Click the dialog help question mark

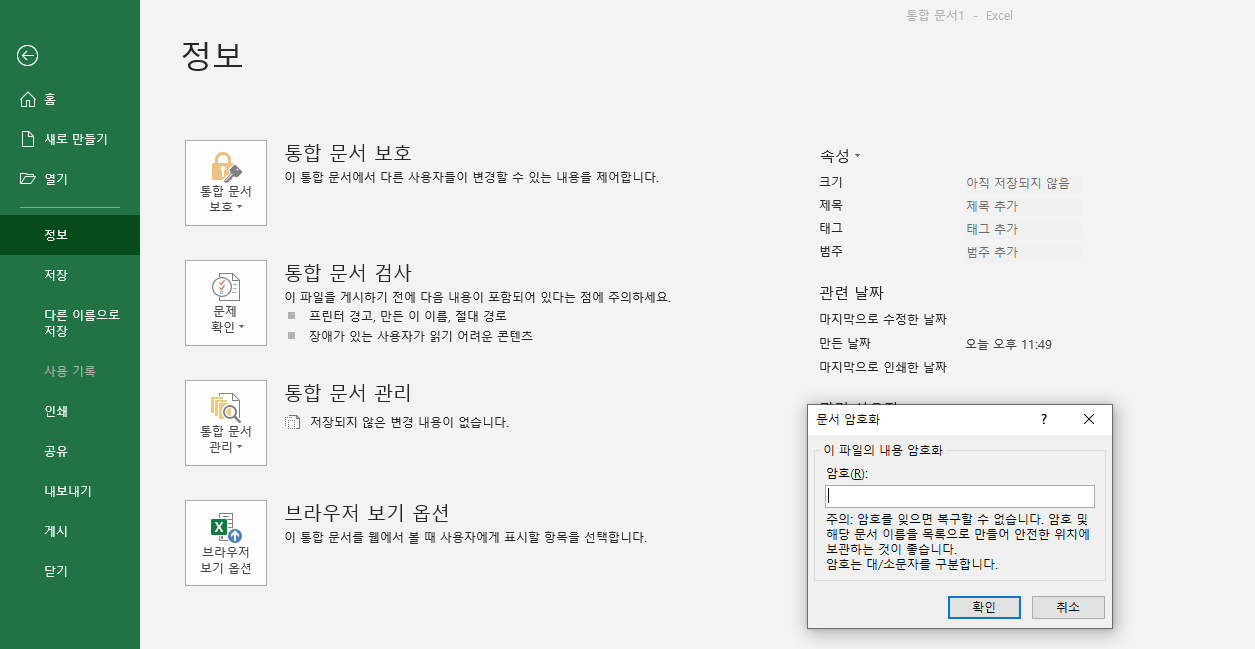(1044, 419)
